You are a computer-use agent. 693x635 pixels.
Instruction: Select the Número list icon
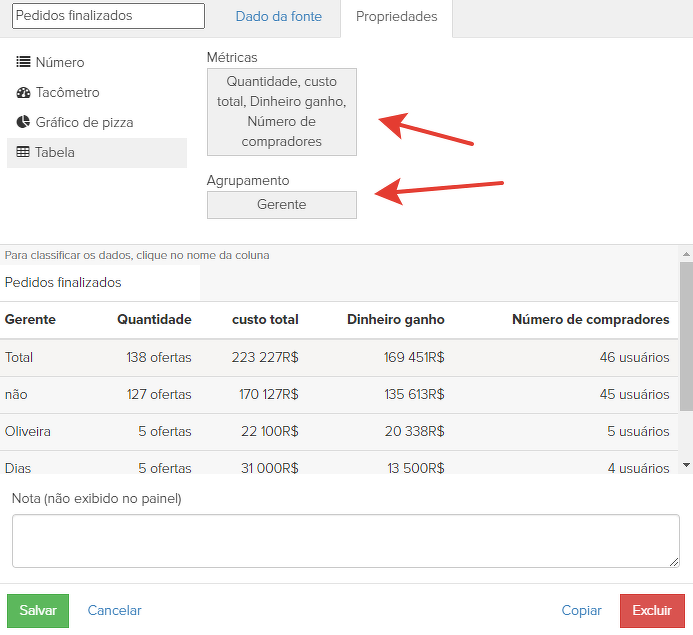(x=23, y=62)
